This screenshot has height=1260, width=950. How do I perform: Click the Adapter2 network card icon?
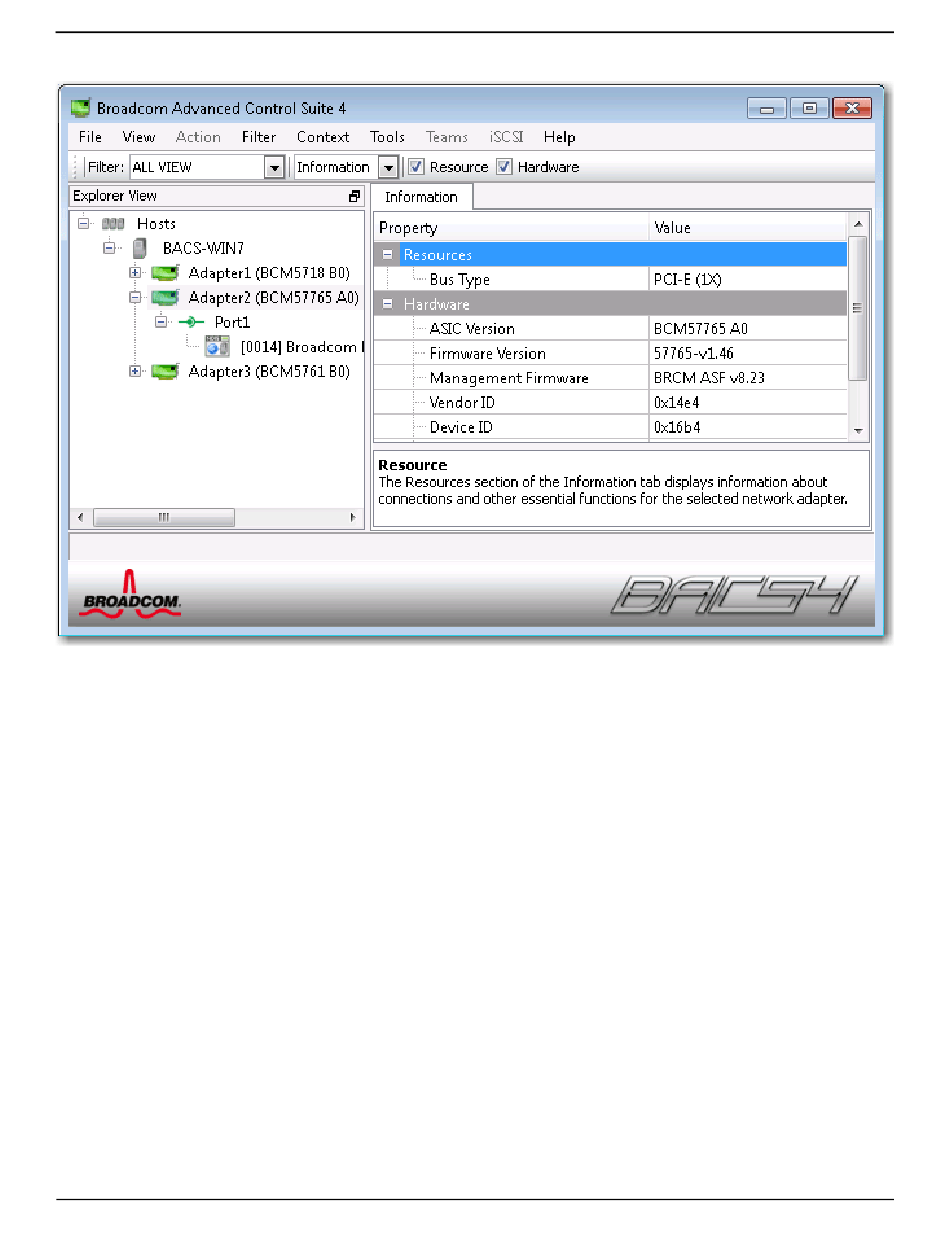[165, 298]
